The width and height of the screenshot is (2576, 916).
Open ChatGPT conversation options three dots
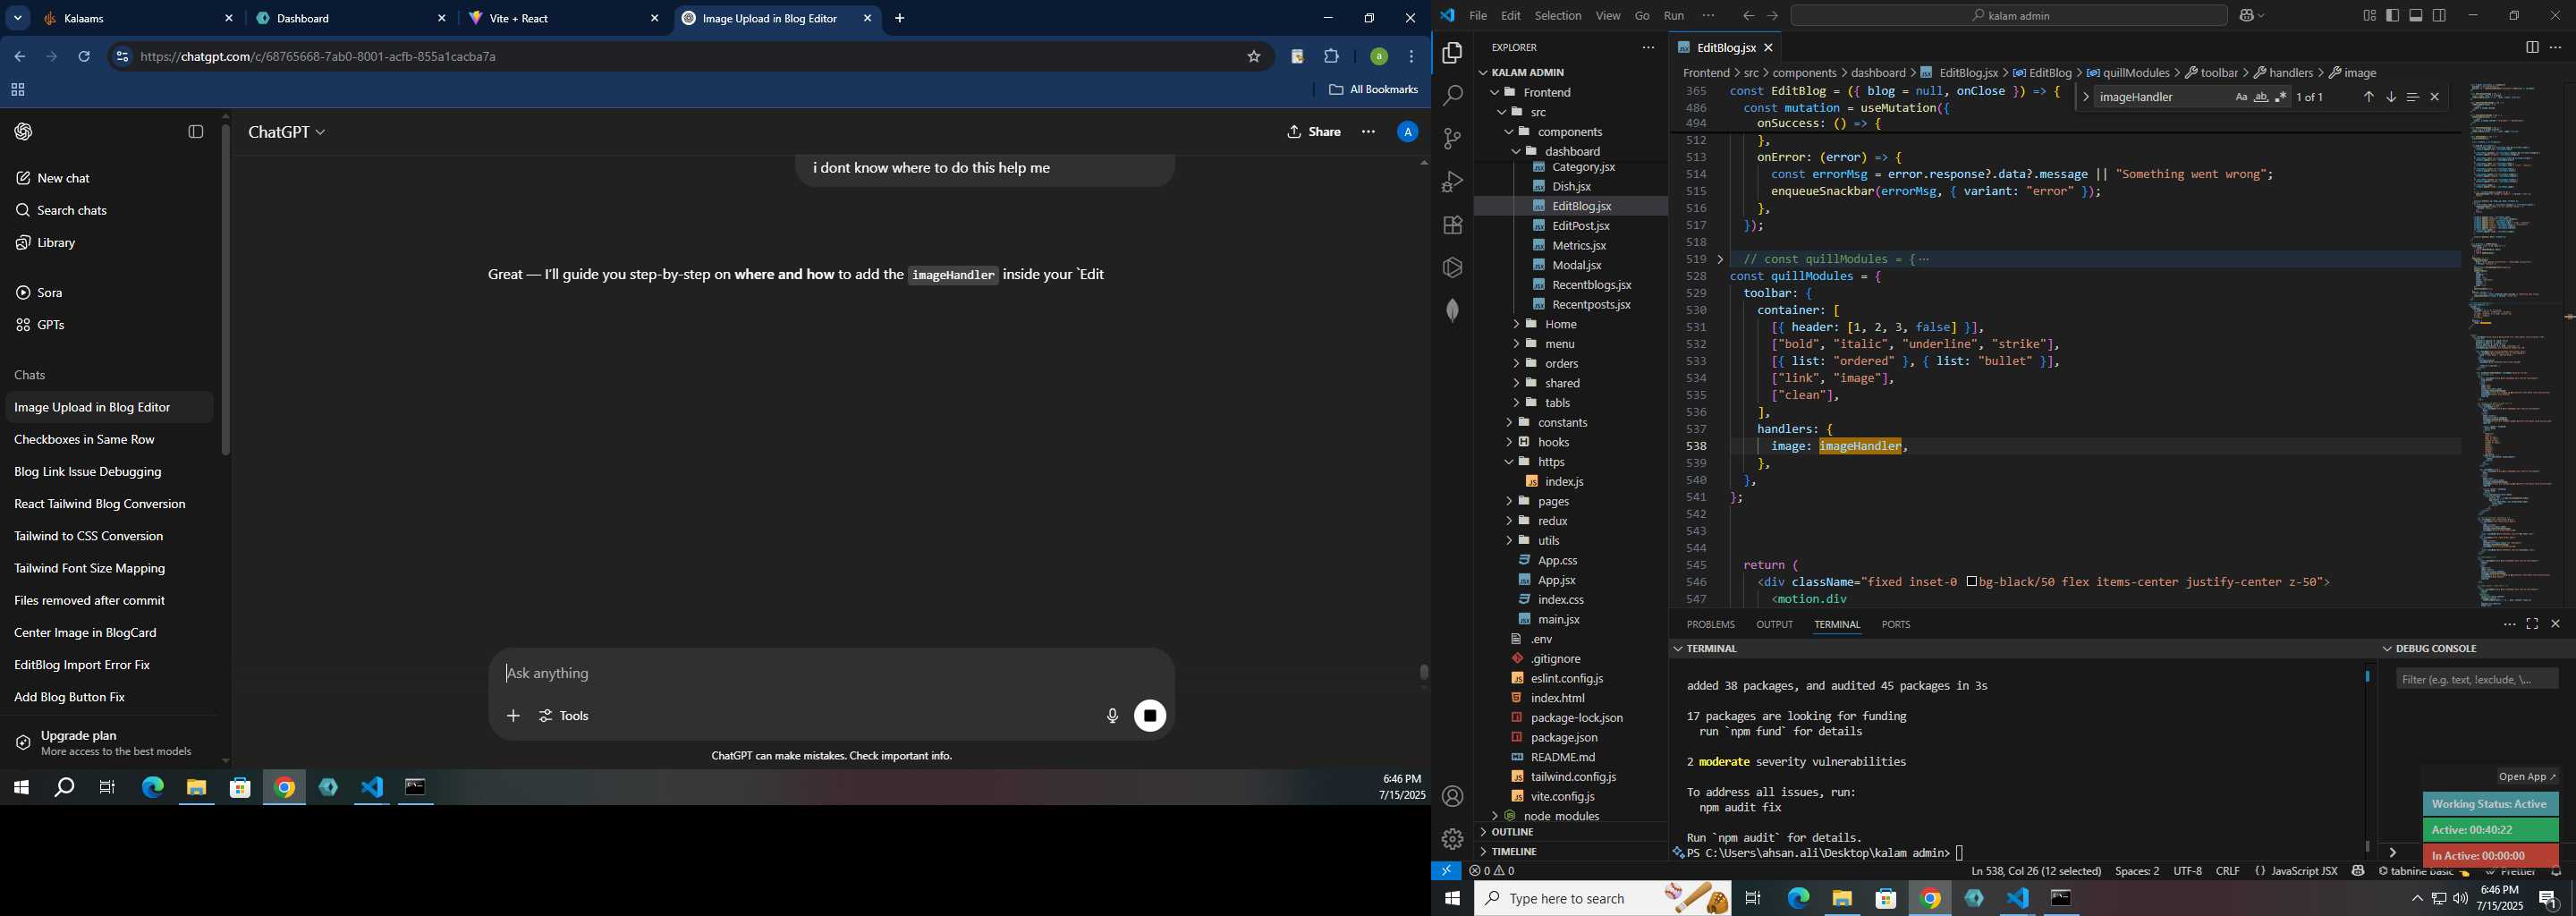tap(1368, 132)
